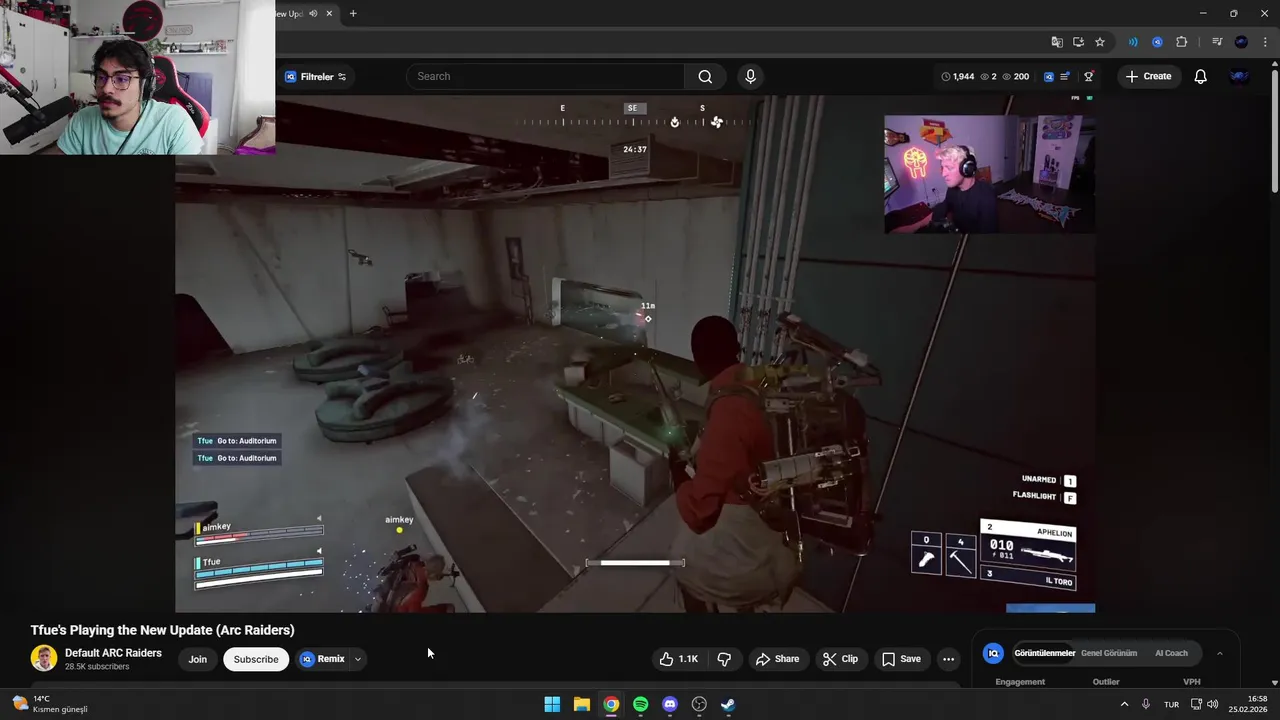The width and height of the screenshot is (1280, 720).
Task: Click the Create button
Action: [1148, 77]
